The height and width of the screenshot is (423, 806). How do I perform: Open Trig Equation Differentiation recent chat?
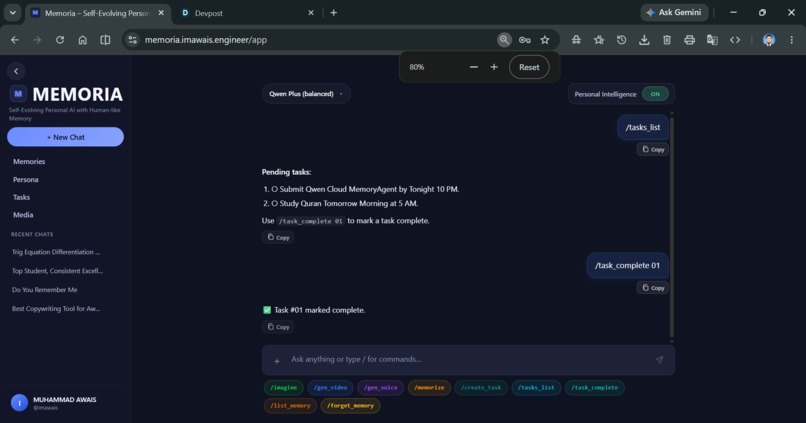pyautogui.click(x=56, y=252)
